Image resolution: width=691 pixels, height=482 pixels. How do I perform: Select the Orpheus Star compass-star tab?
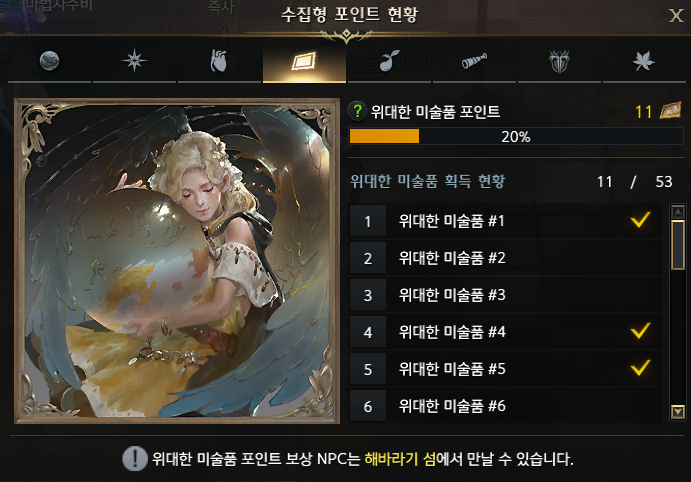click(x=134, y=61)
